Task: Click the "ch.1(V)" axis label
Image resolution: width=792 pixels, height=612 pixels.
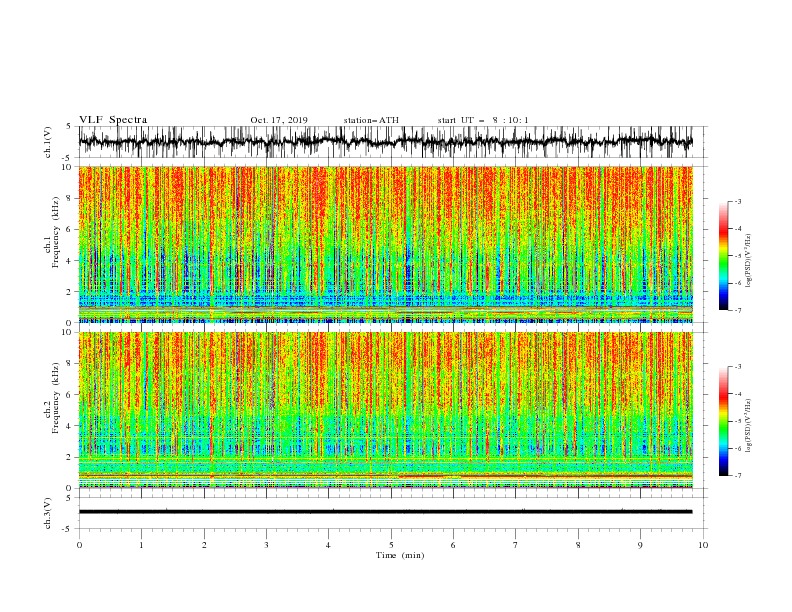Action: click(48, 142)
